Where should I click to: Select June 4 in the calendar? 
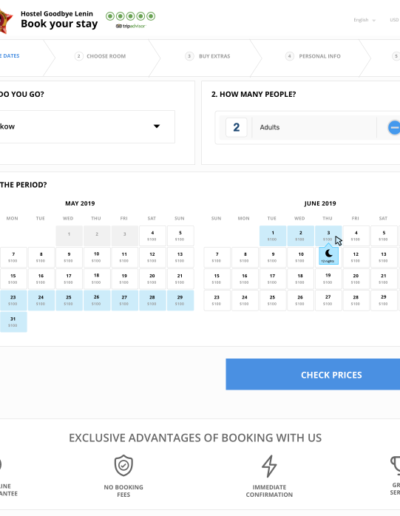(356, 236)
